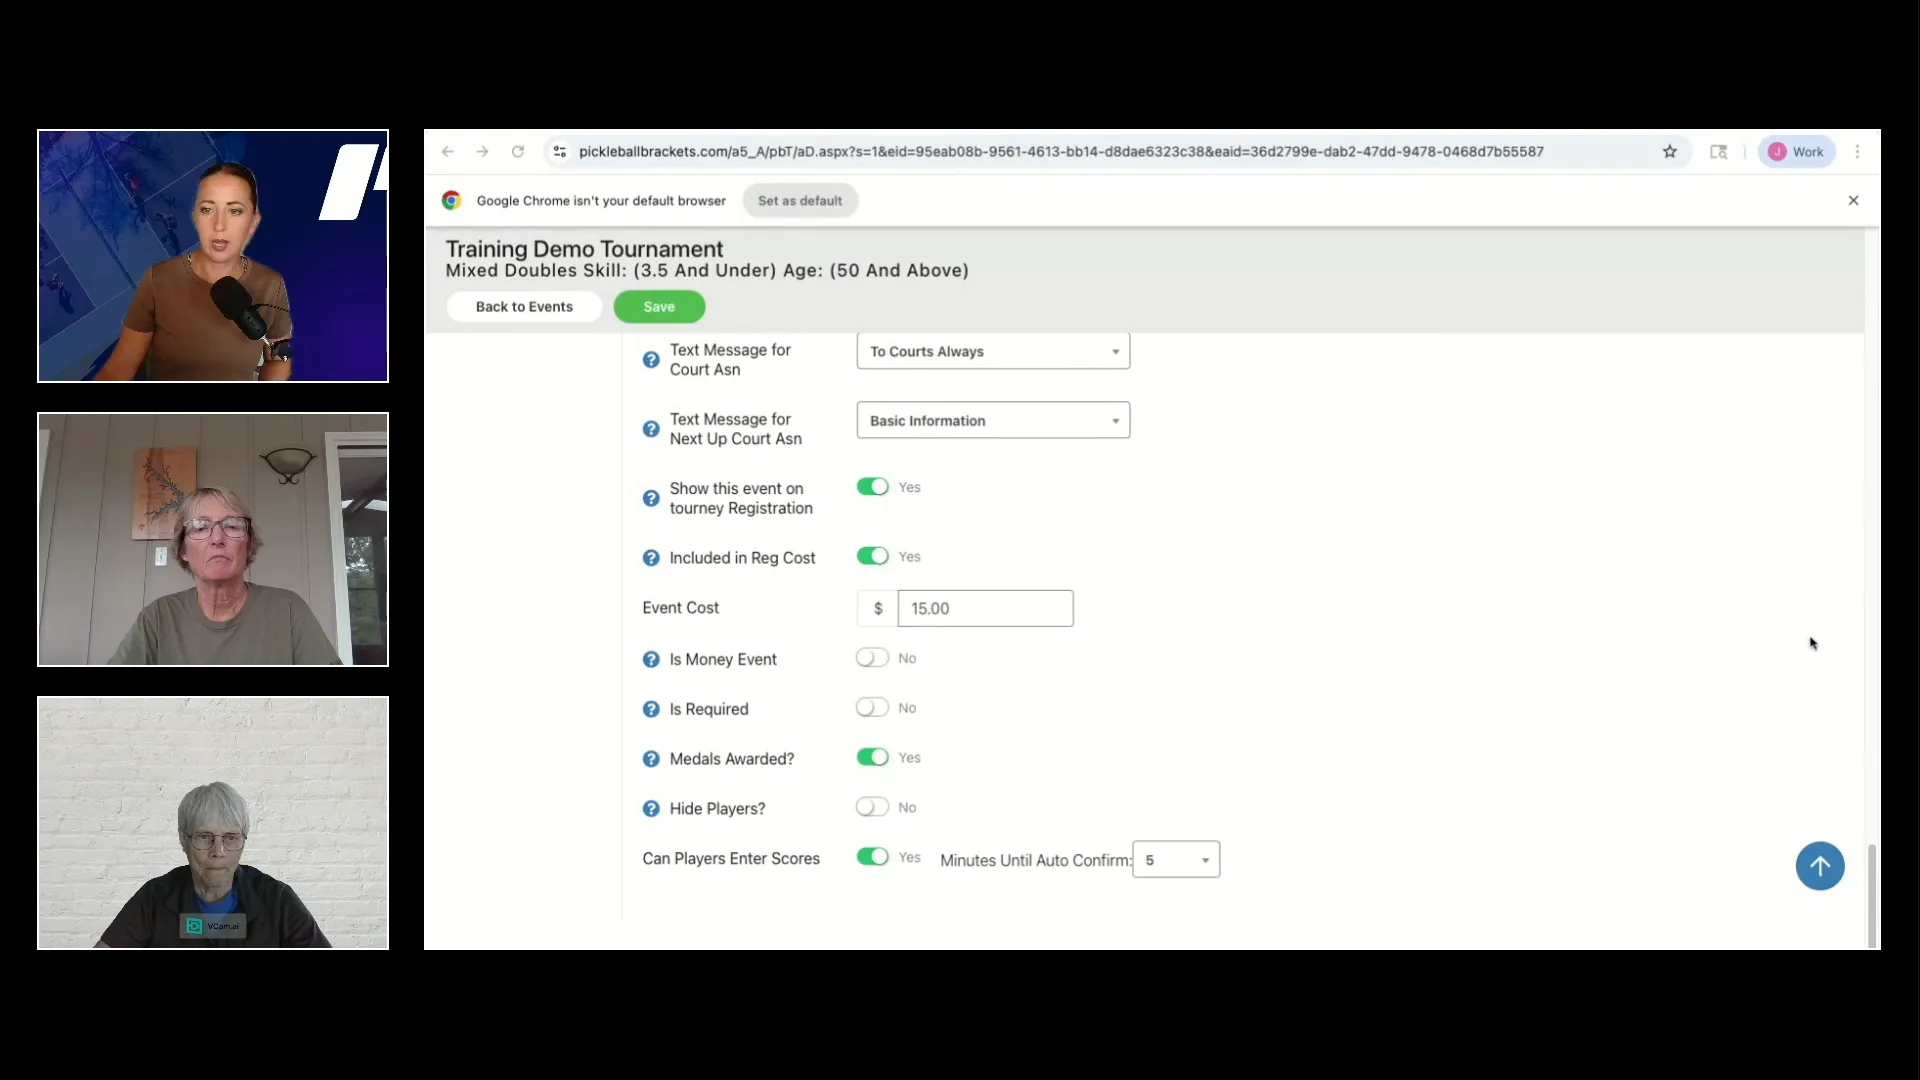The image size is (1920, 1080).
Task: Click help icon beside Is Money Event
Action: (651, 660)
